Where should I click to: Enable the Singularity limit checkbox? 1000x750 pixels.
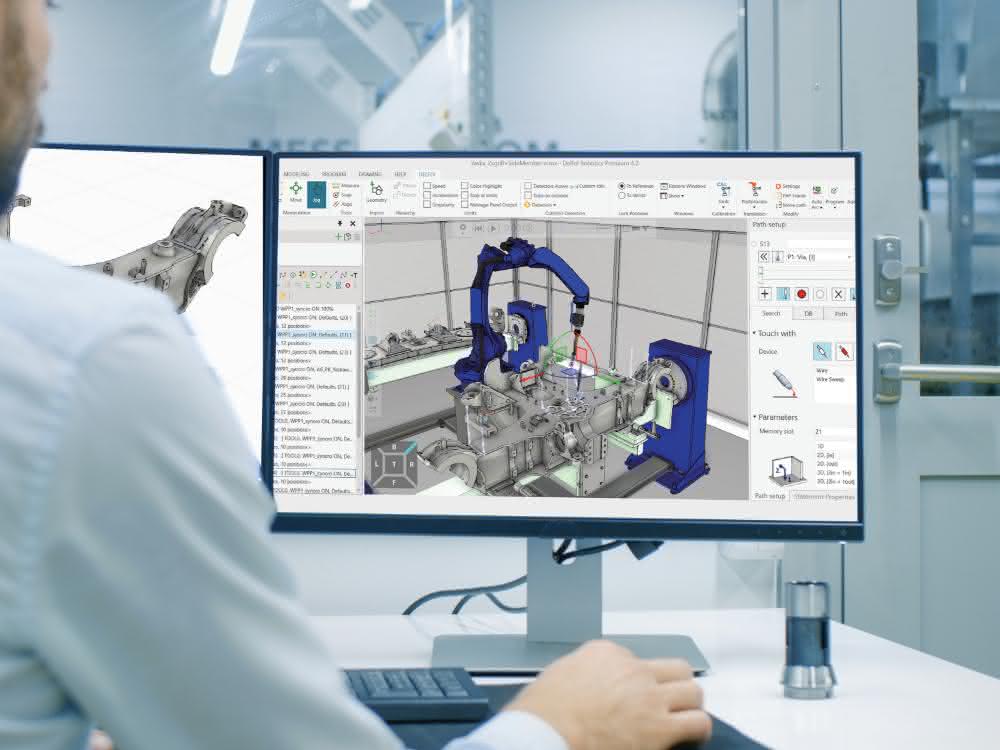pyautogui.click(x=428, y=204)
